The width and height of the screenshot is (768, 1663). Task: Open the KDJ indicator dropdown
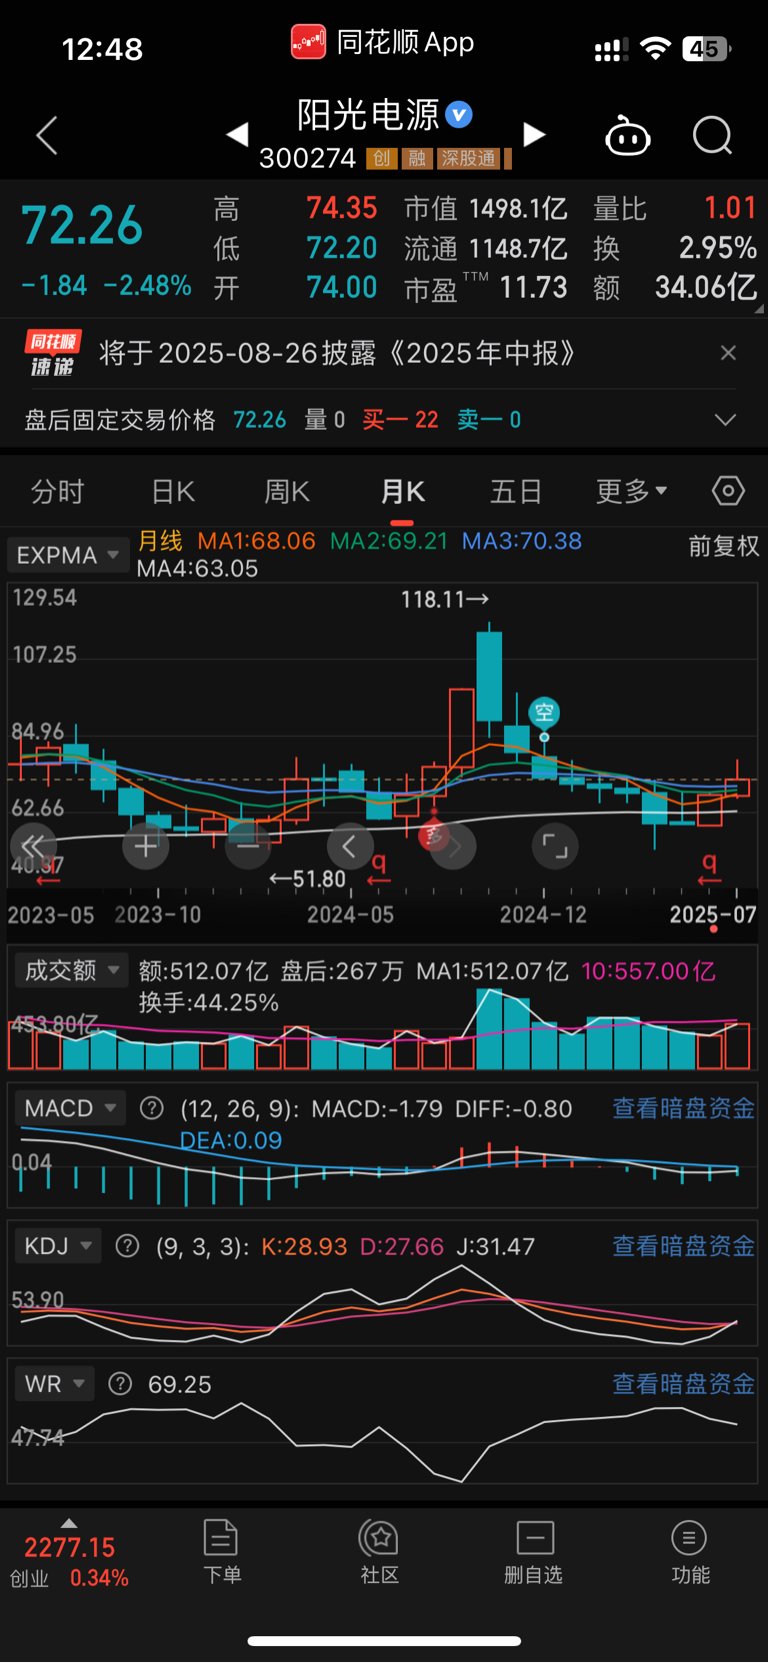point(58,1246)
